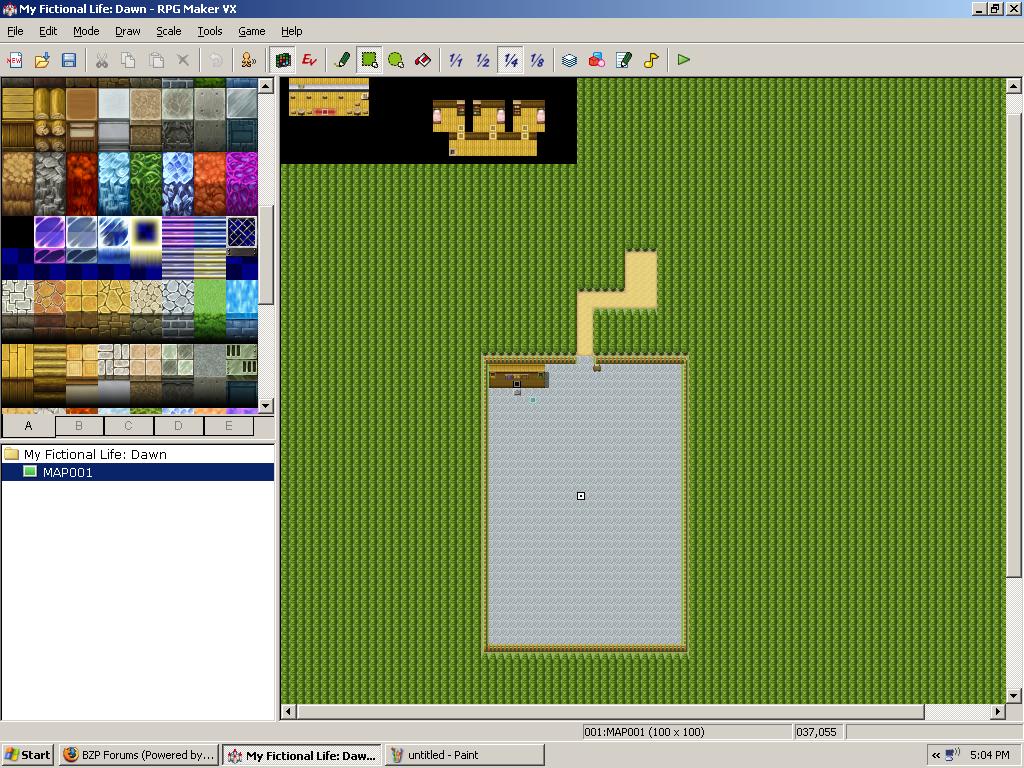Open an existing project
Screen dimensions: 1024x768
(41, 59)
